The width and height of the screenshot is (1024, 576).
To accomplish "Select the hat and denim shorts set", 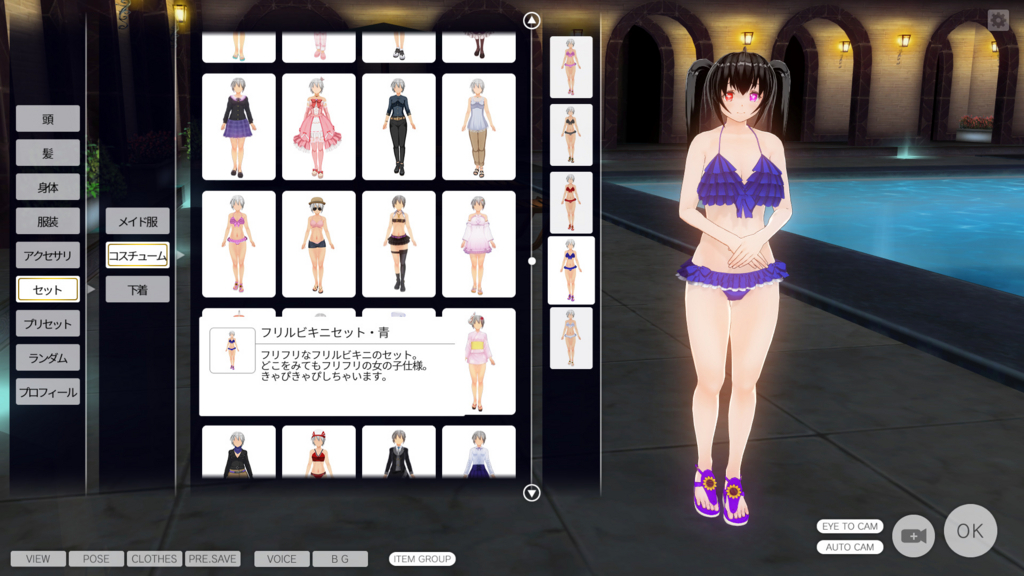I will click(x=319, y=244).
